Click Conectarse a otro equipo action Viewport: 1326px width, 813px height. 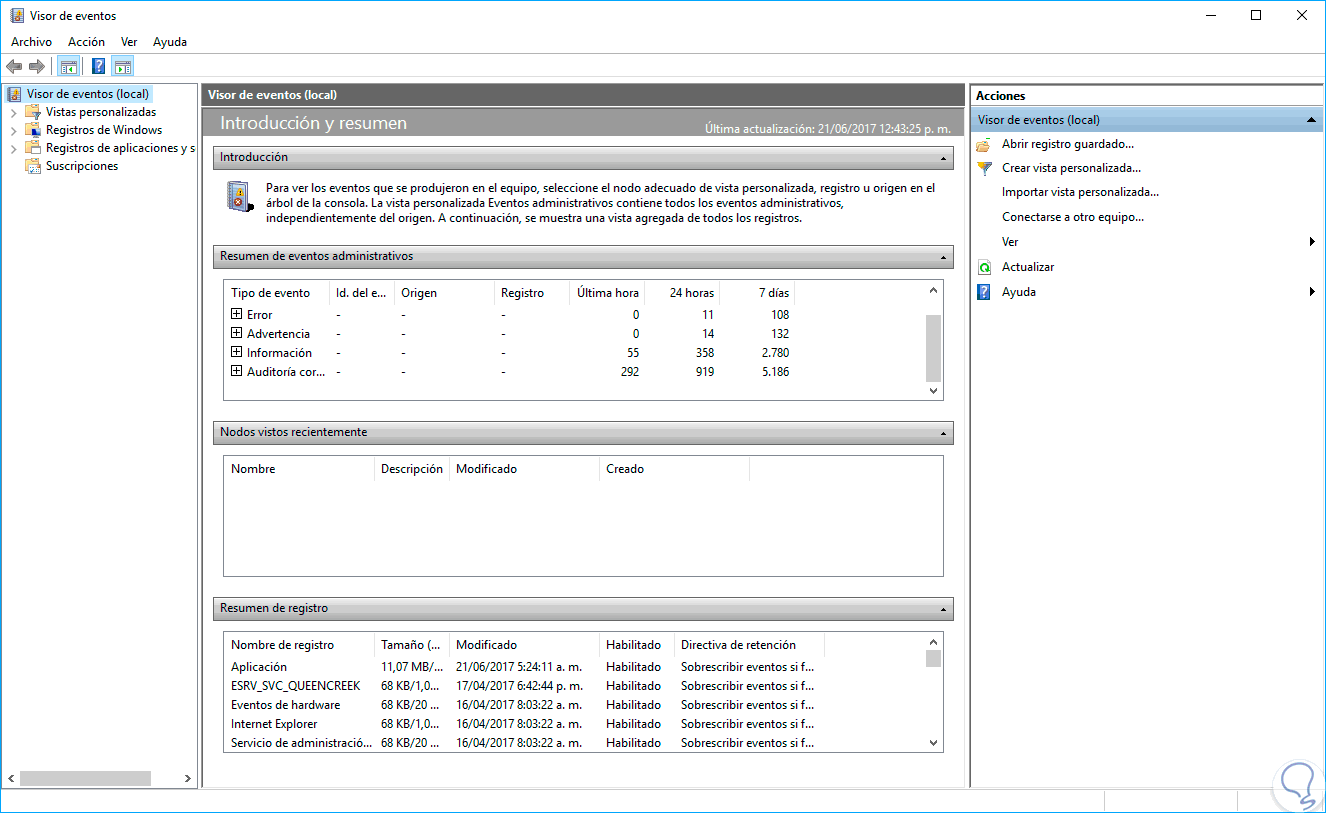point(1072,217)
